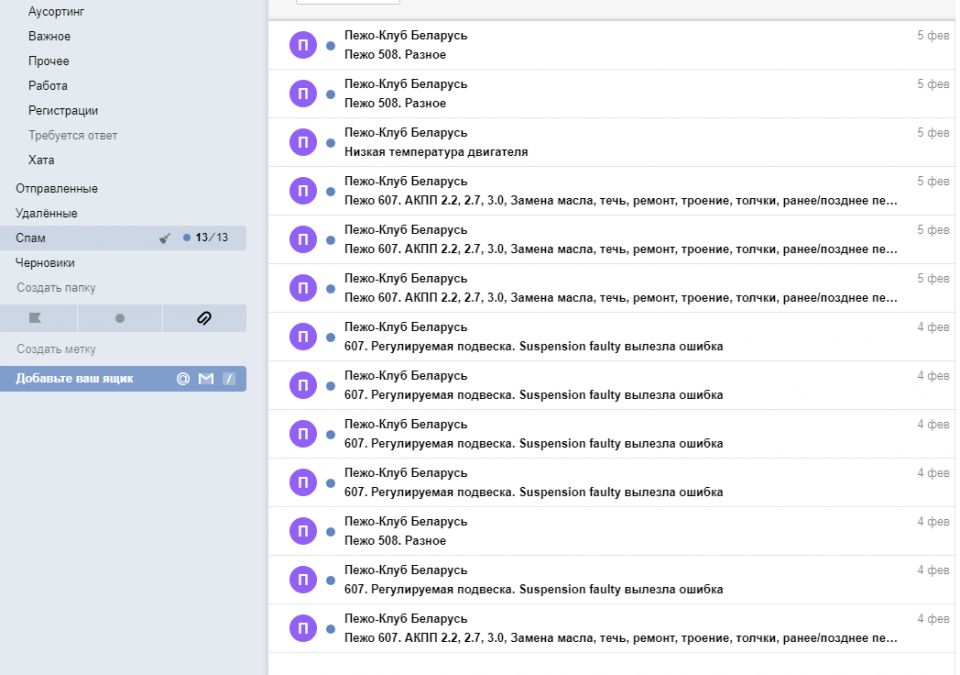
Task: Click the 13/13 unread counter in Спам
Action: point(211,238)
